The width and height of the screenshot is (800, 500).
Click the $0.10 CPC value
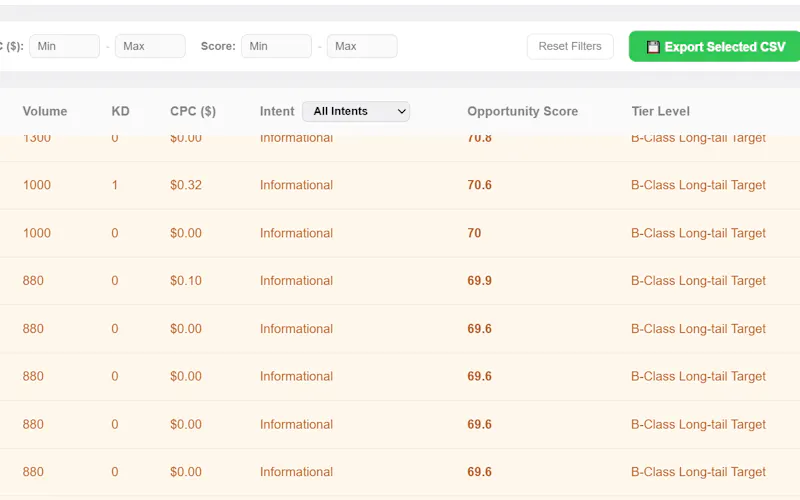[186, 281]
